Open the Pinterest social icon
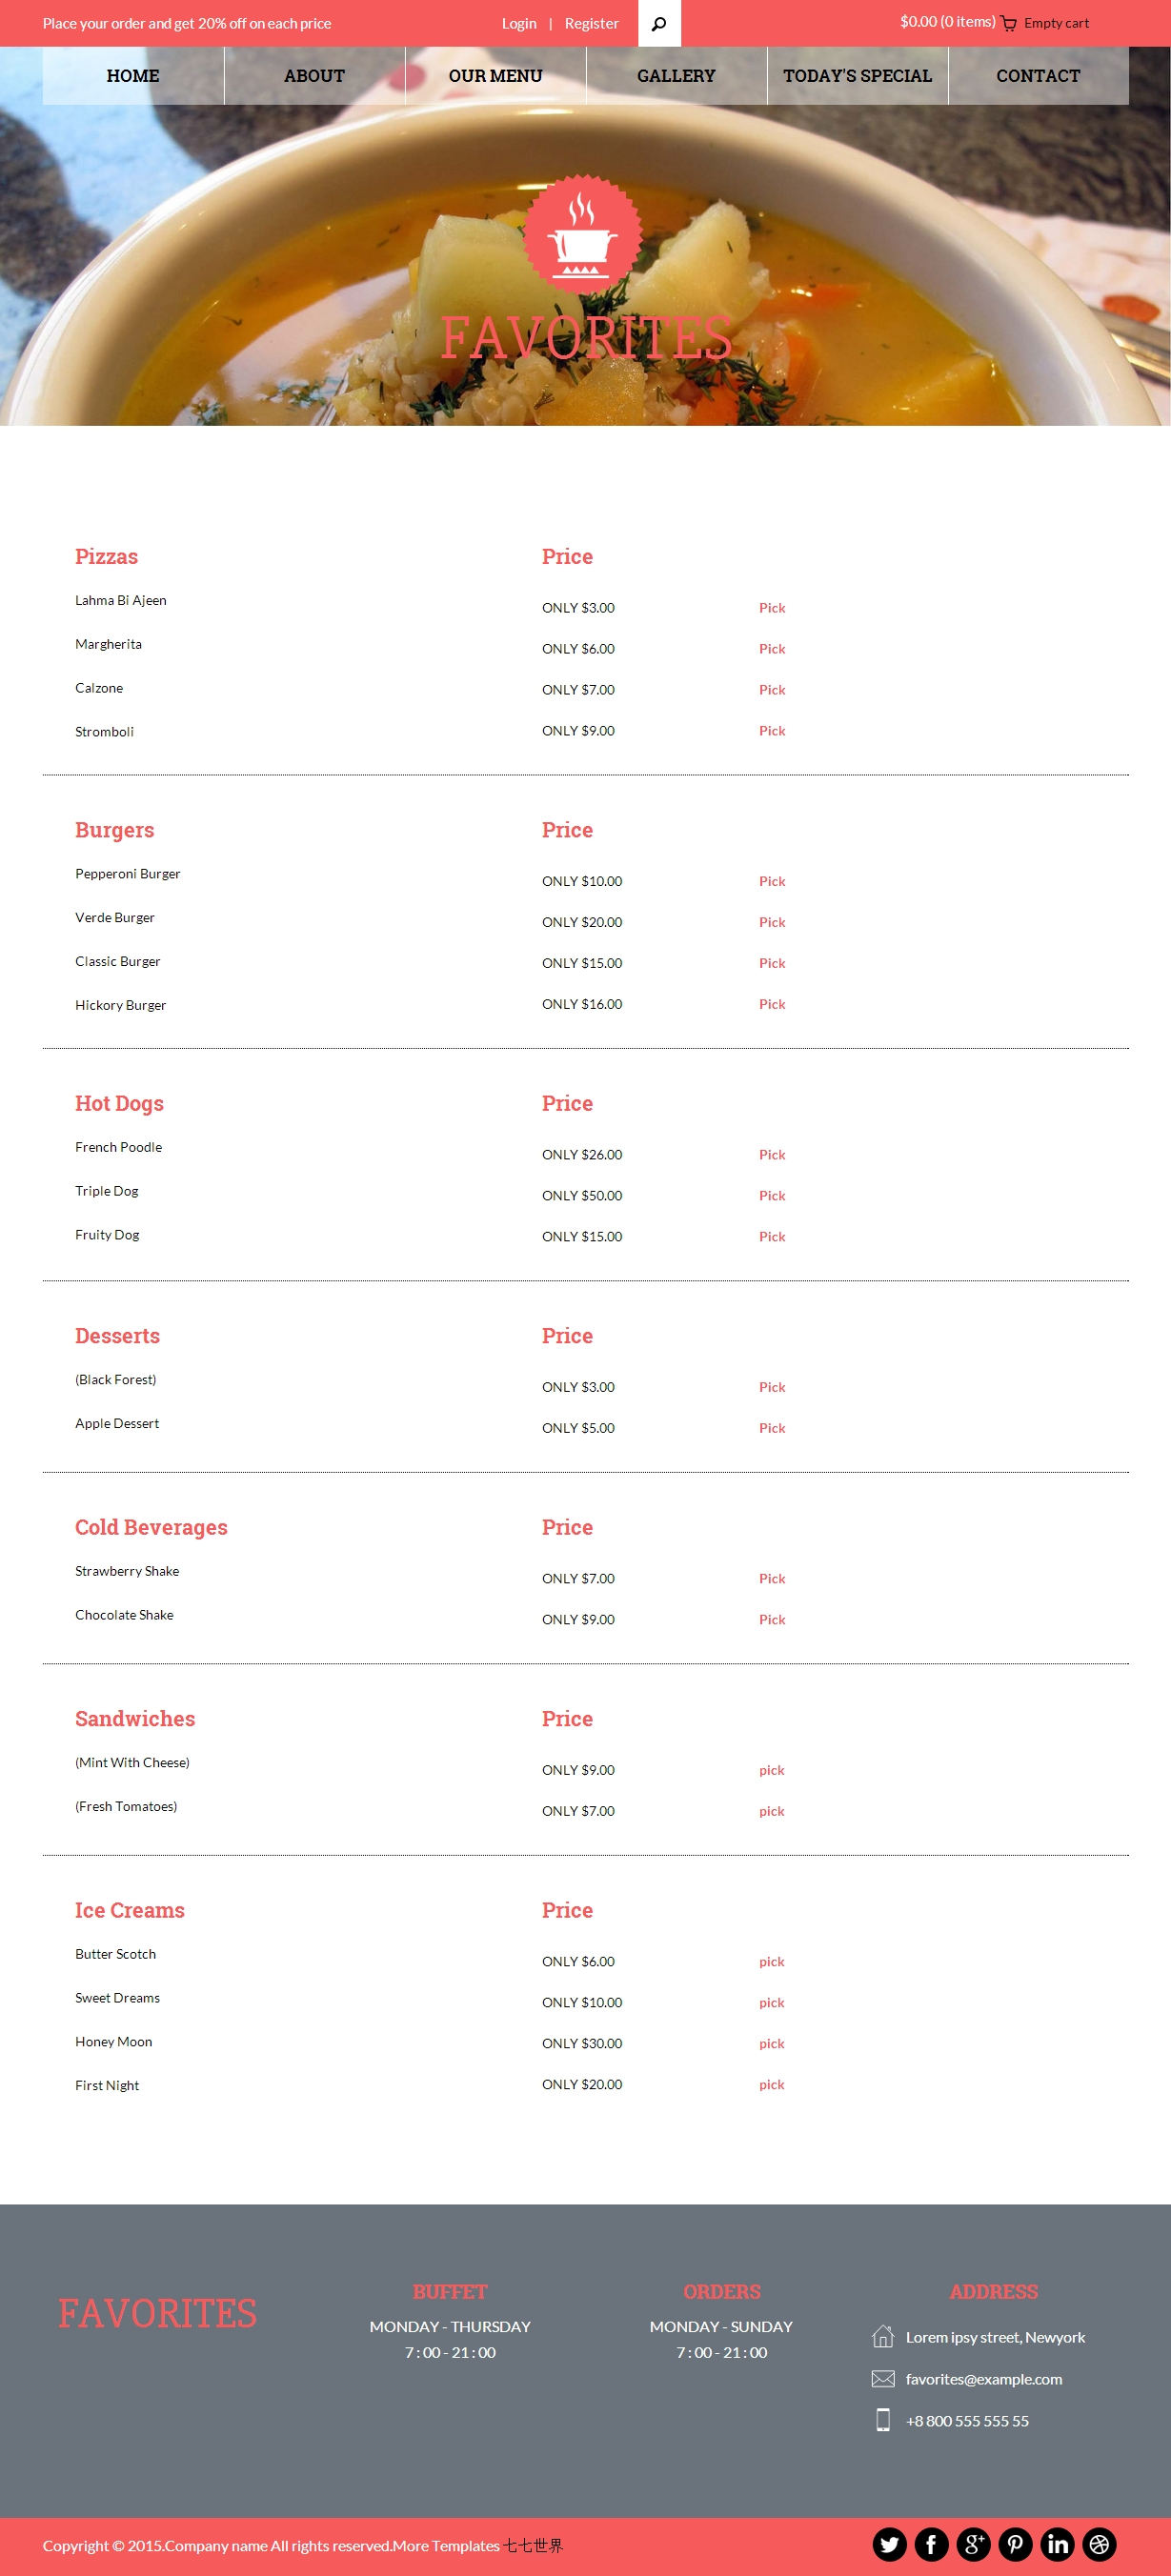Image resolution: width=1171 pixels, height=2576 pixels. point(1015,2544)
